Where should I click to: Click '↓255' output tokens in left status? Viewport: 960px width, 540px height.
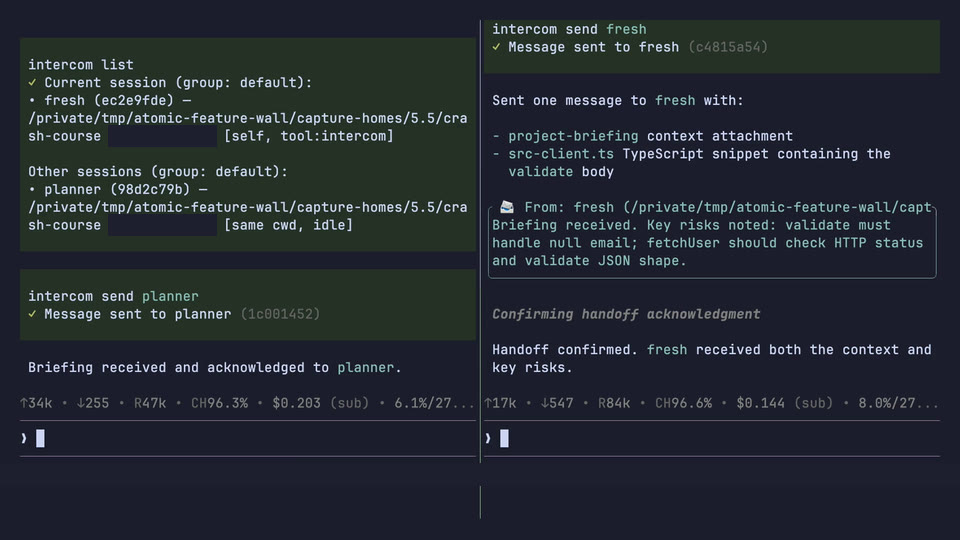93,403
